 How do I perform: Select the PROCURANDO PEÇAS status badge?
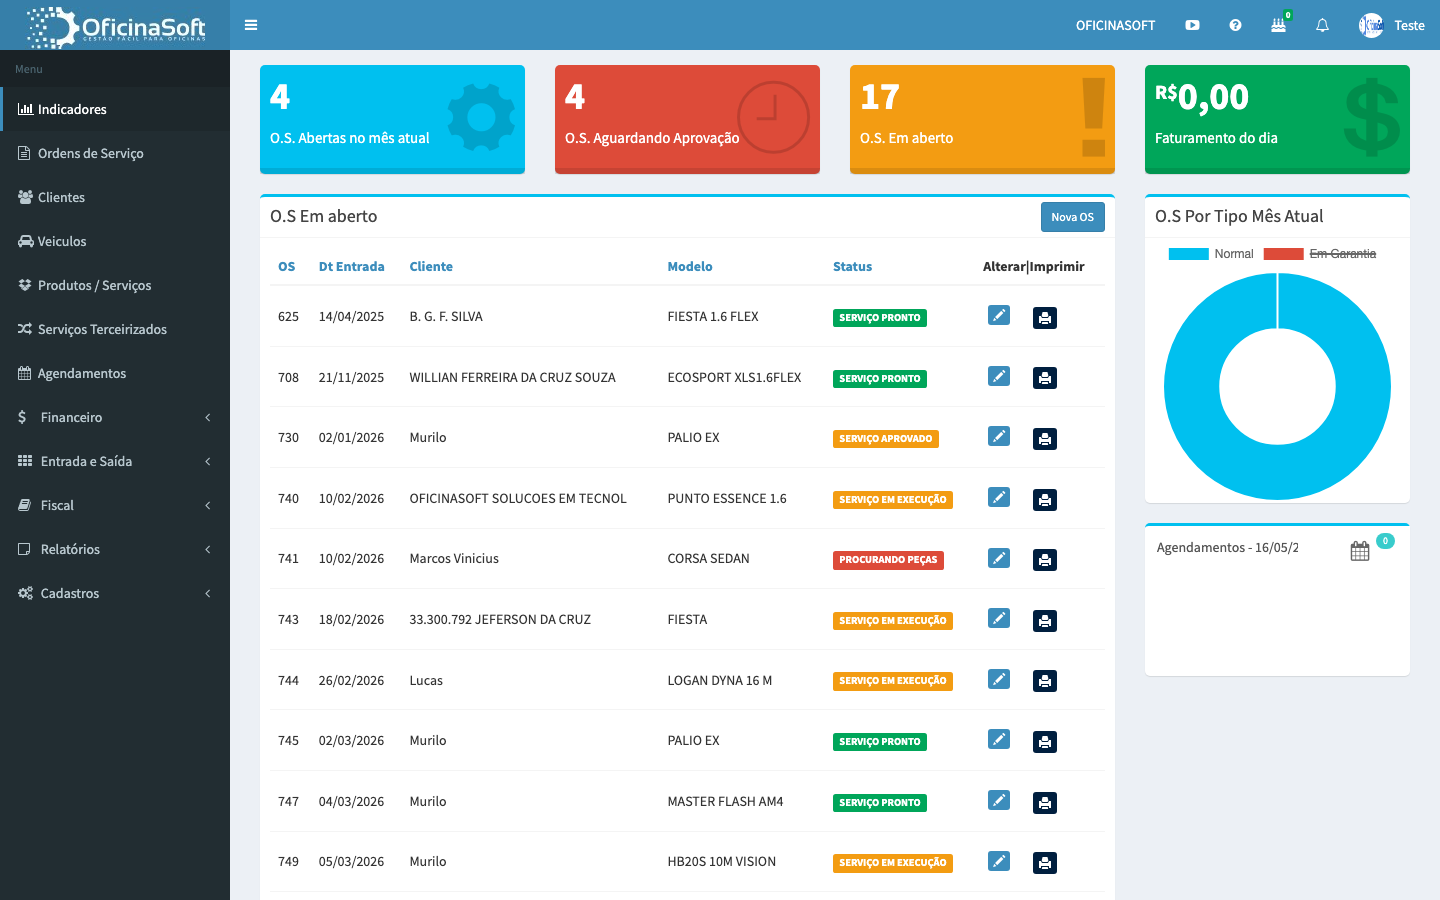coord(888,560)
